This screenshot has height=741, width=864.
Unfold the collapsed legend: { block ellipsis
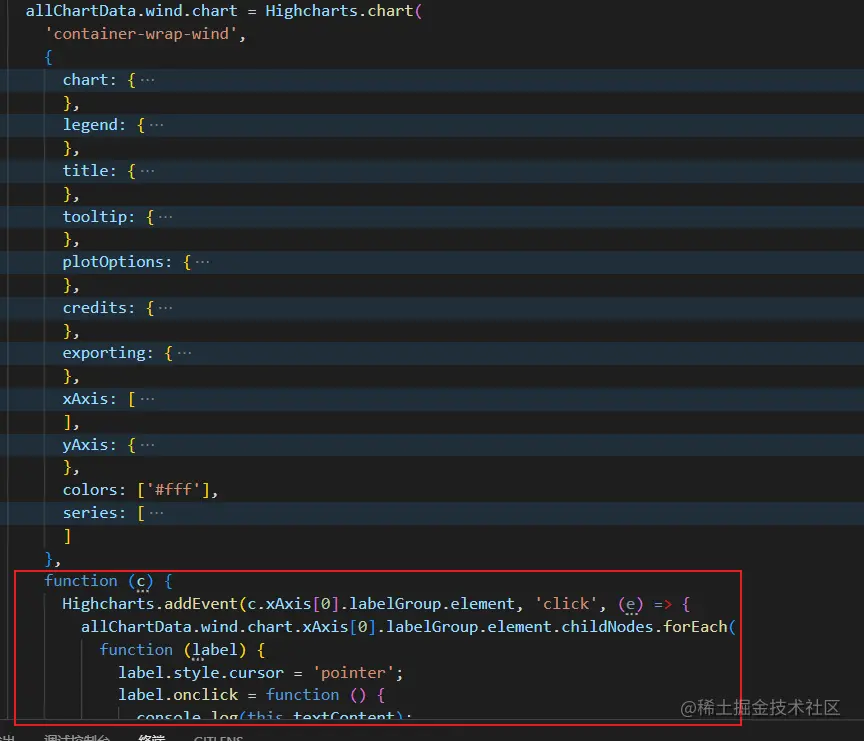(x=156, y=125)
